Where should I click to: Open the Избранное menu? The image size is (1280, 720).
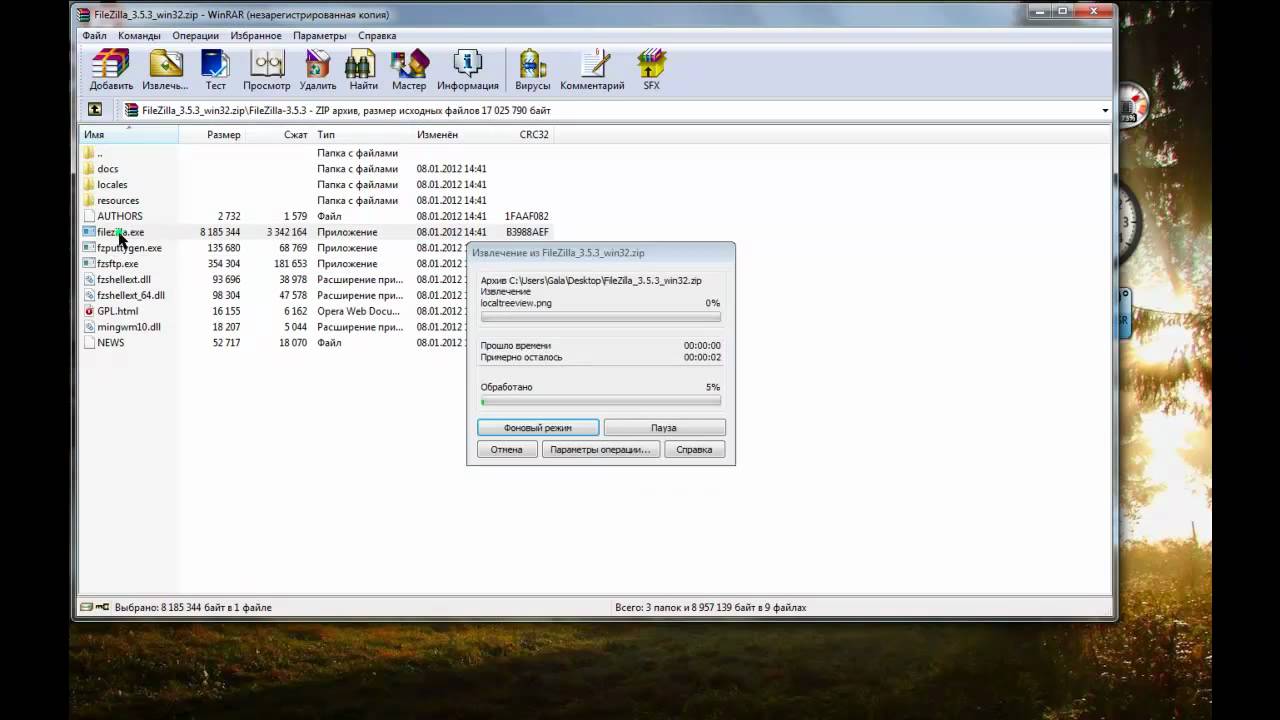coord(256,35)
